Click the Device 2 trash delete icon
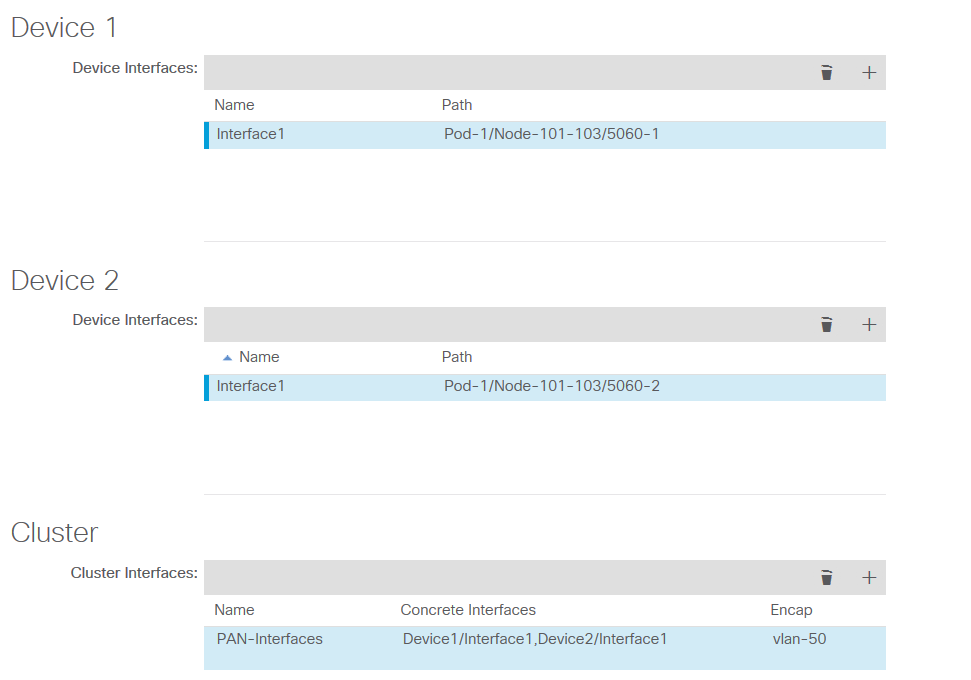Screen dimensions: 971x680 click(x=826, y=325)
